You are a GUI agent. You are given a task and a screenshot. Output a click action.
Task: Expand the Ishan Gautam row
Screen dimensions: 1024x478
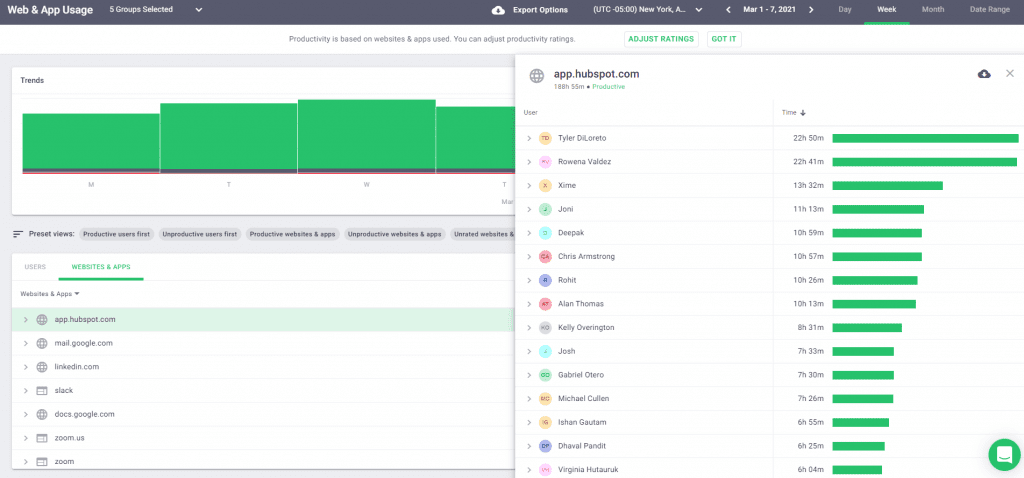529,422
